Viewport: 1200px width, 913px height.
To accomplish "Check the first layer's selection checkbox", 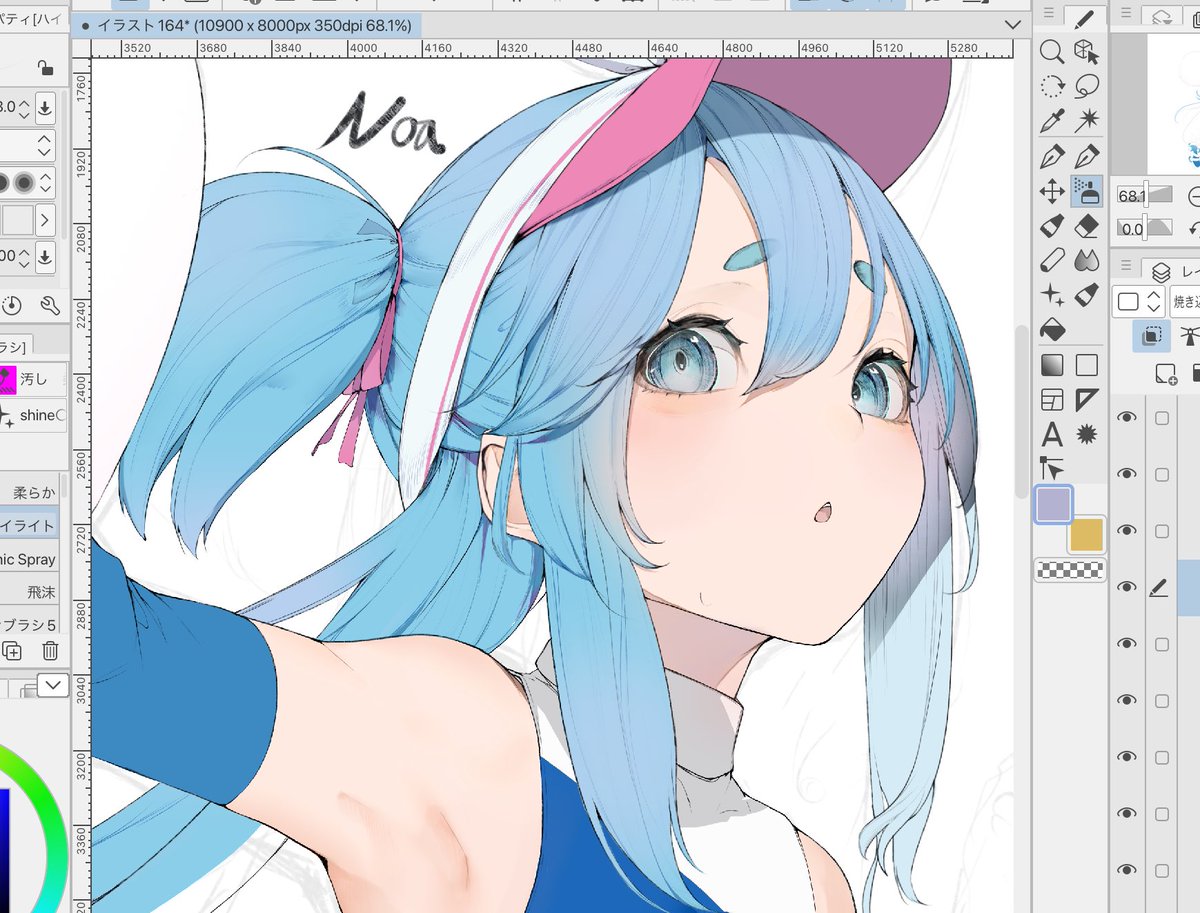I will point(1161,418).
